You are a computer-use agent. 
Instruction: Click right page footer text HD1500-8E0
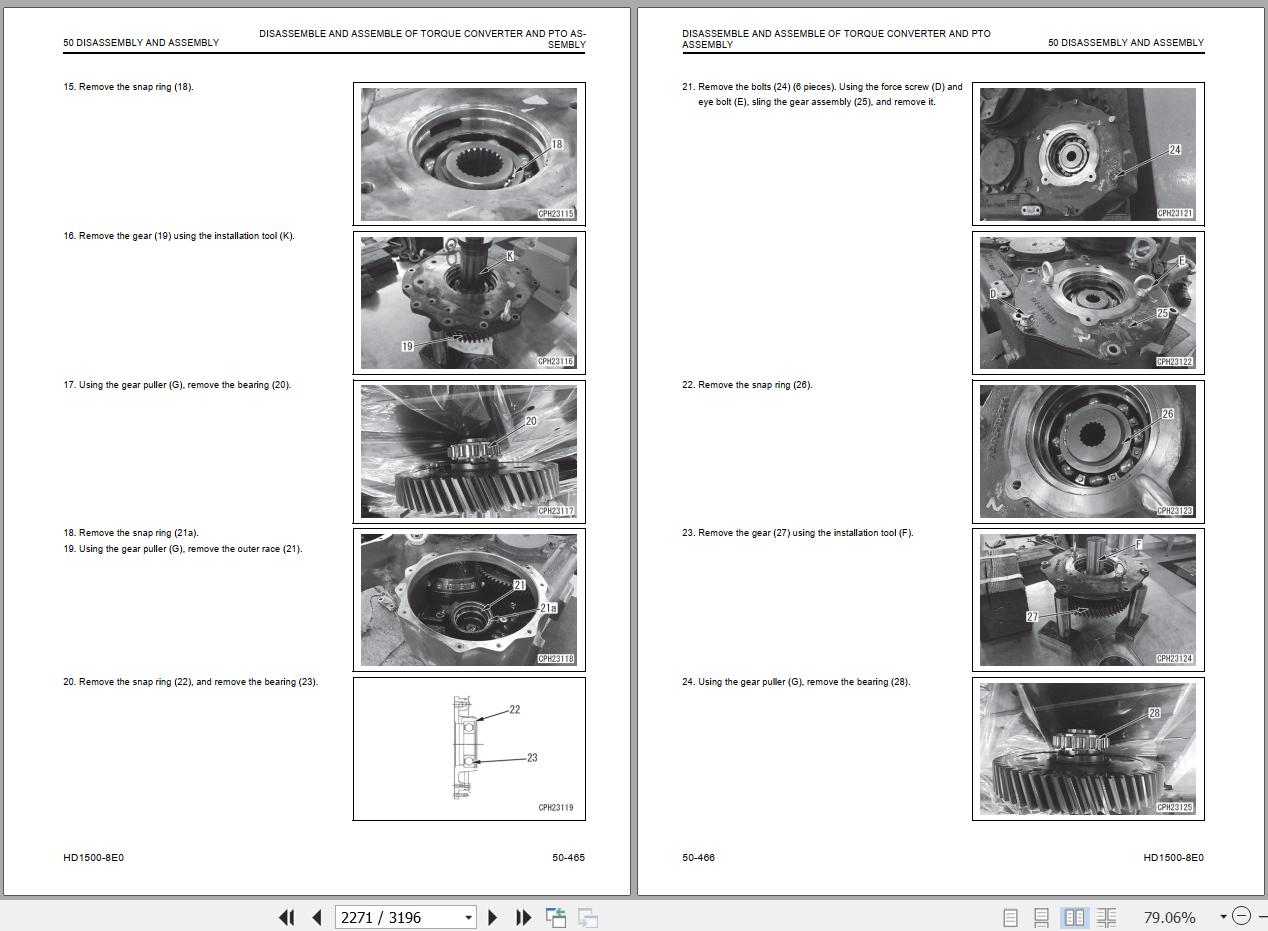click(x=1174, y=858)
